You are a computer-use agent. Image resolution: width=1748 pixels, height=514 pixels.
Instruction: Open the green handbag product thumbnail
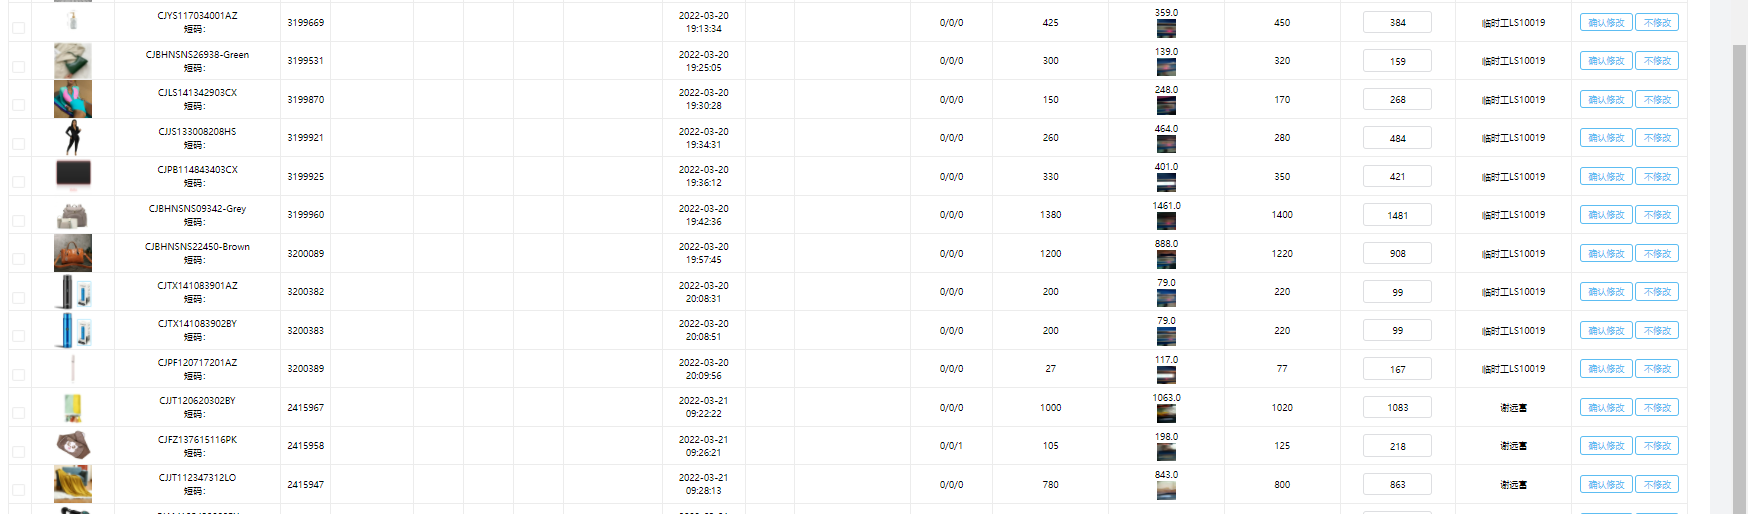tap(72, 61)
